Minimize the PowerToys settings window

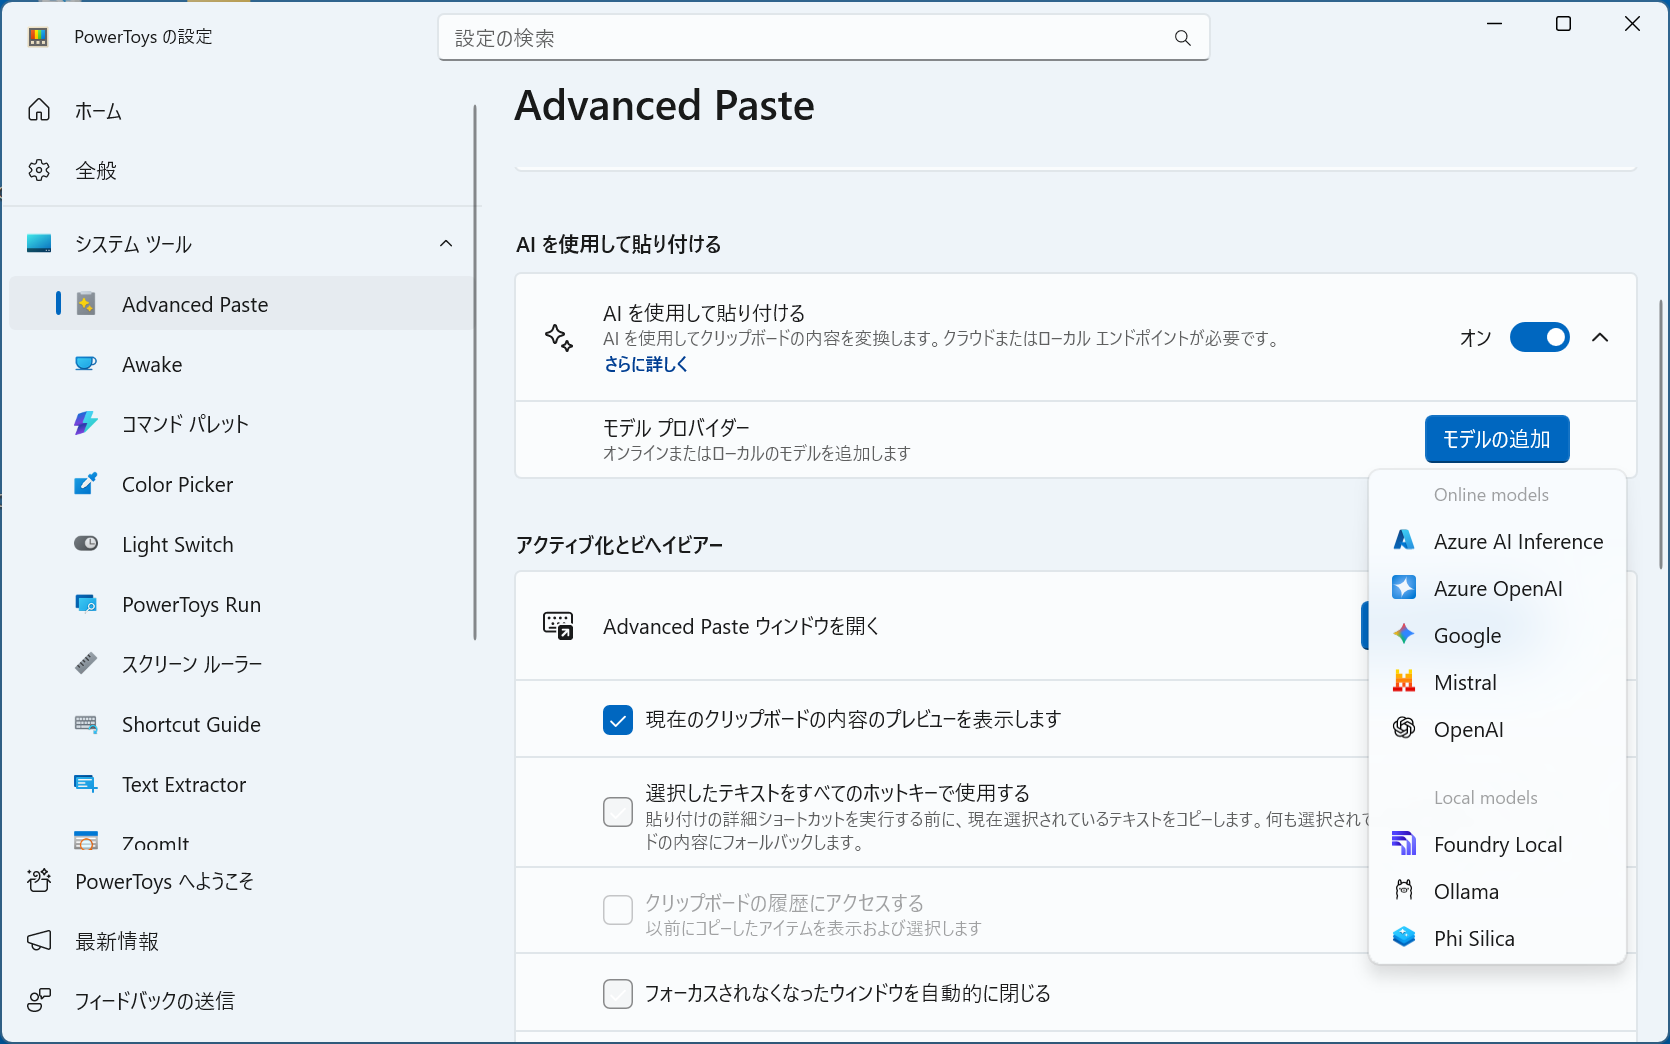point(1495,24)
